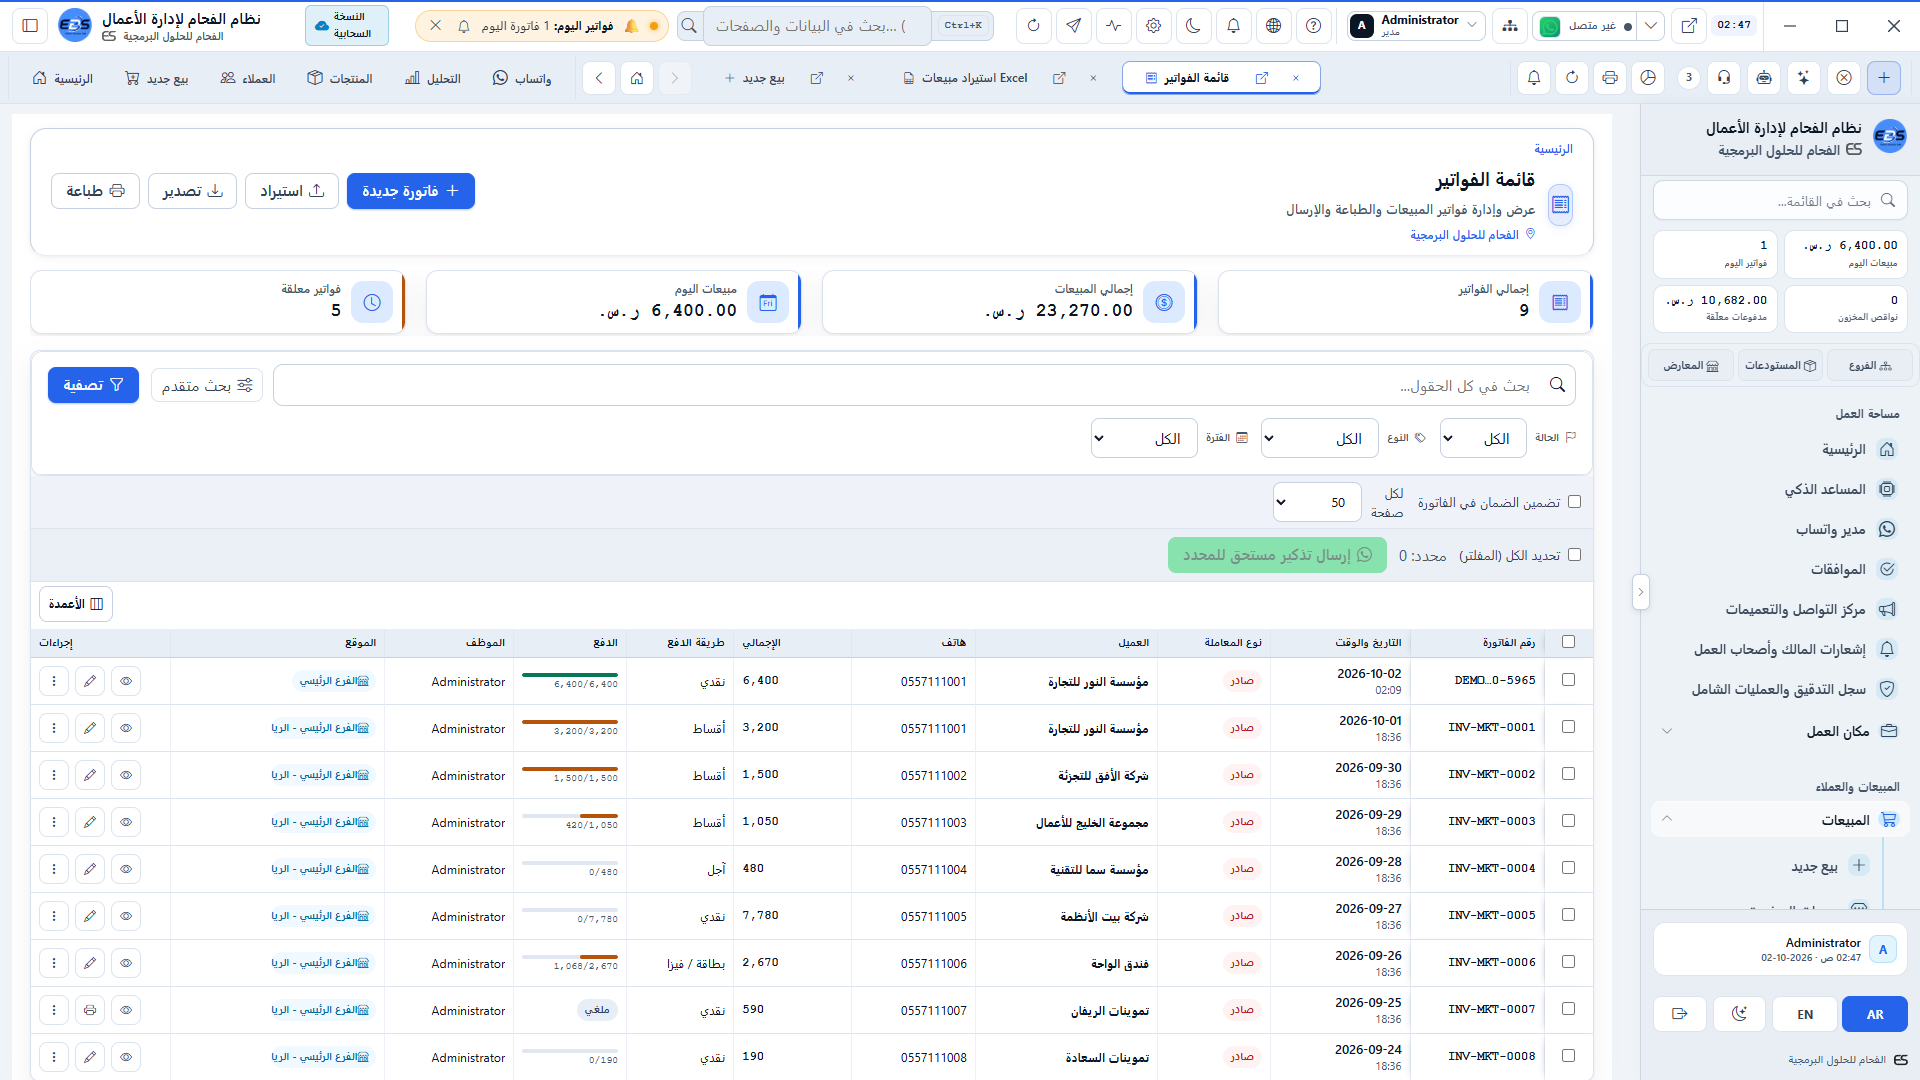The image size is (1920, 1080).
Task: Open المنتجات in top navigation
Action: pyautogui.click(x=340, y=78)
